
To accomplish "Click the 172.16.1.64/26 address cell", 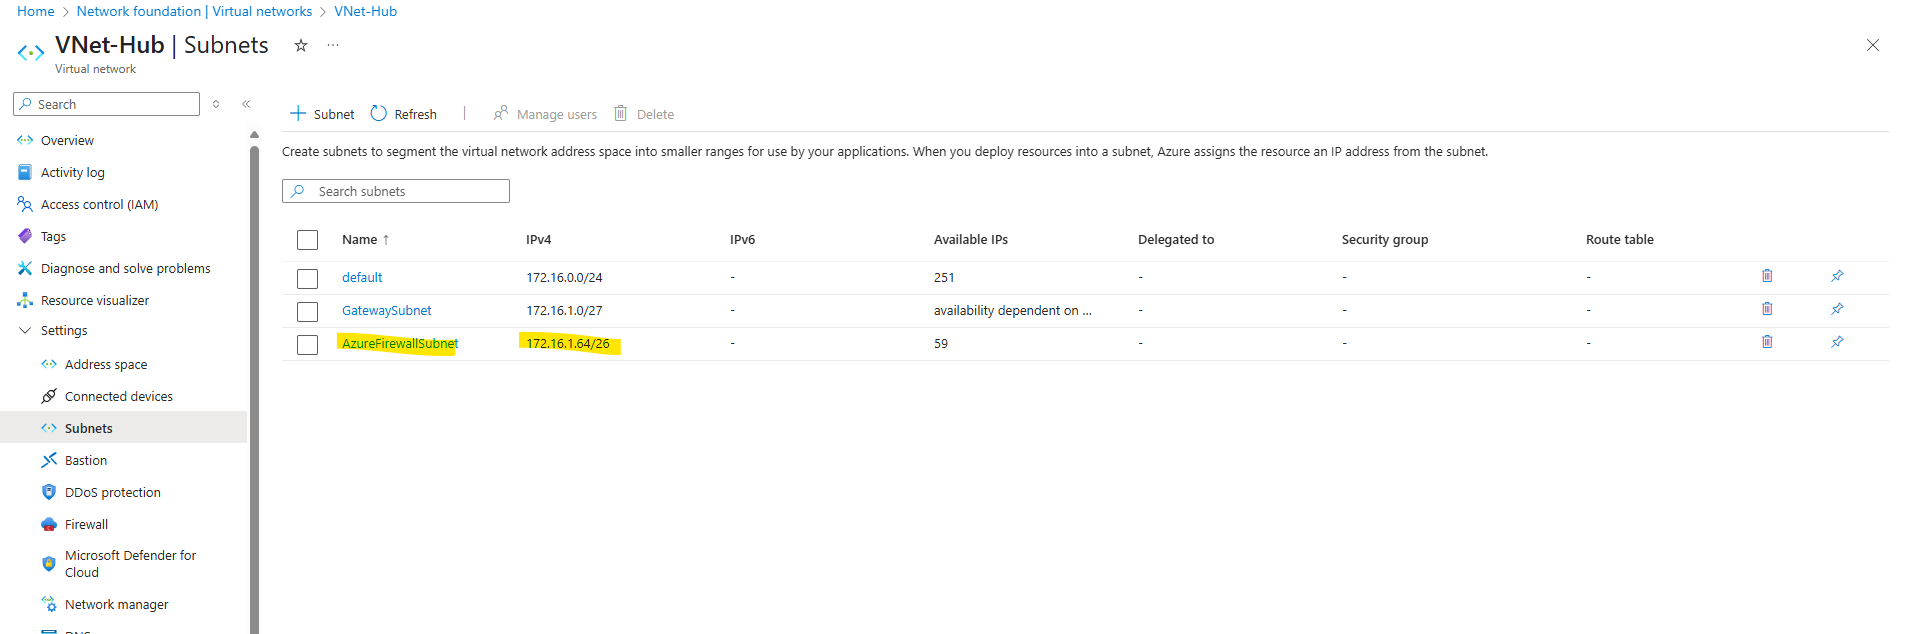I will (x=568, y=344).
